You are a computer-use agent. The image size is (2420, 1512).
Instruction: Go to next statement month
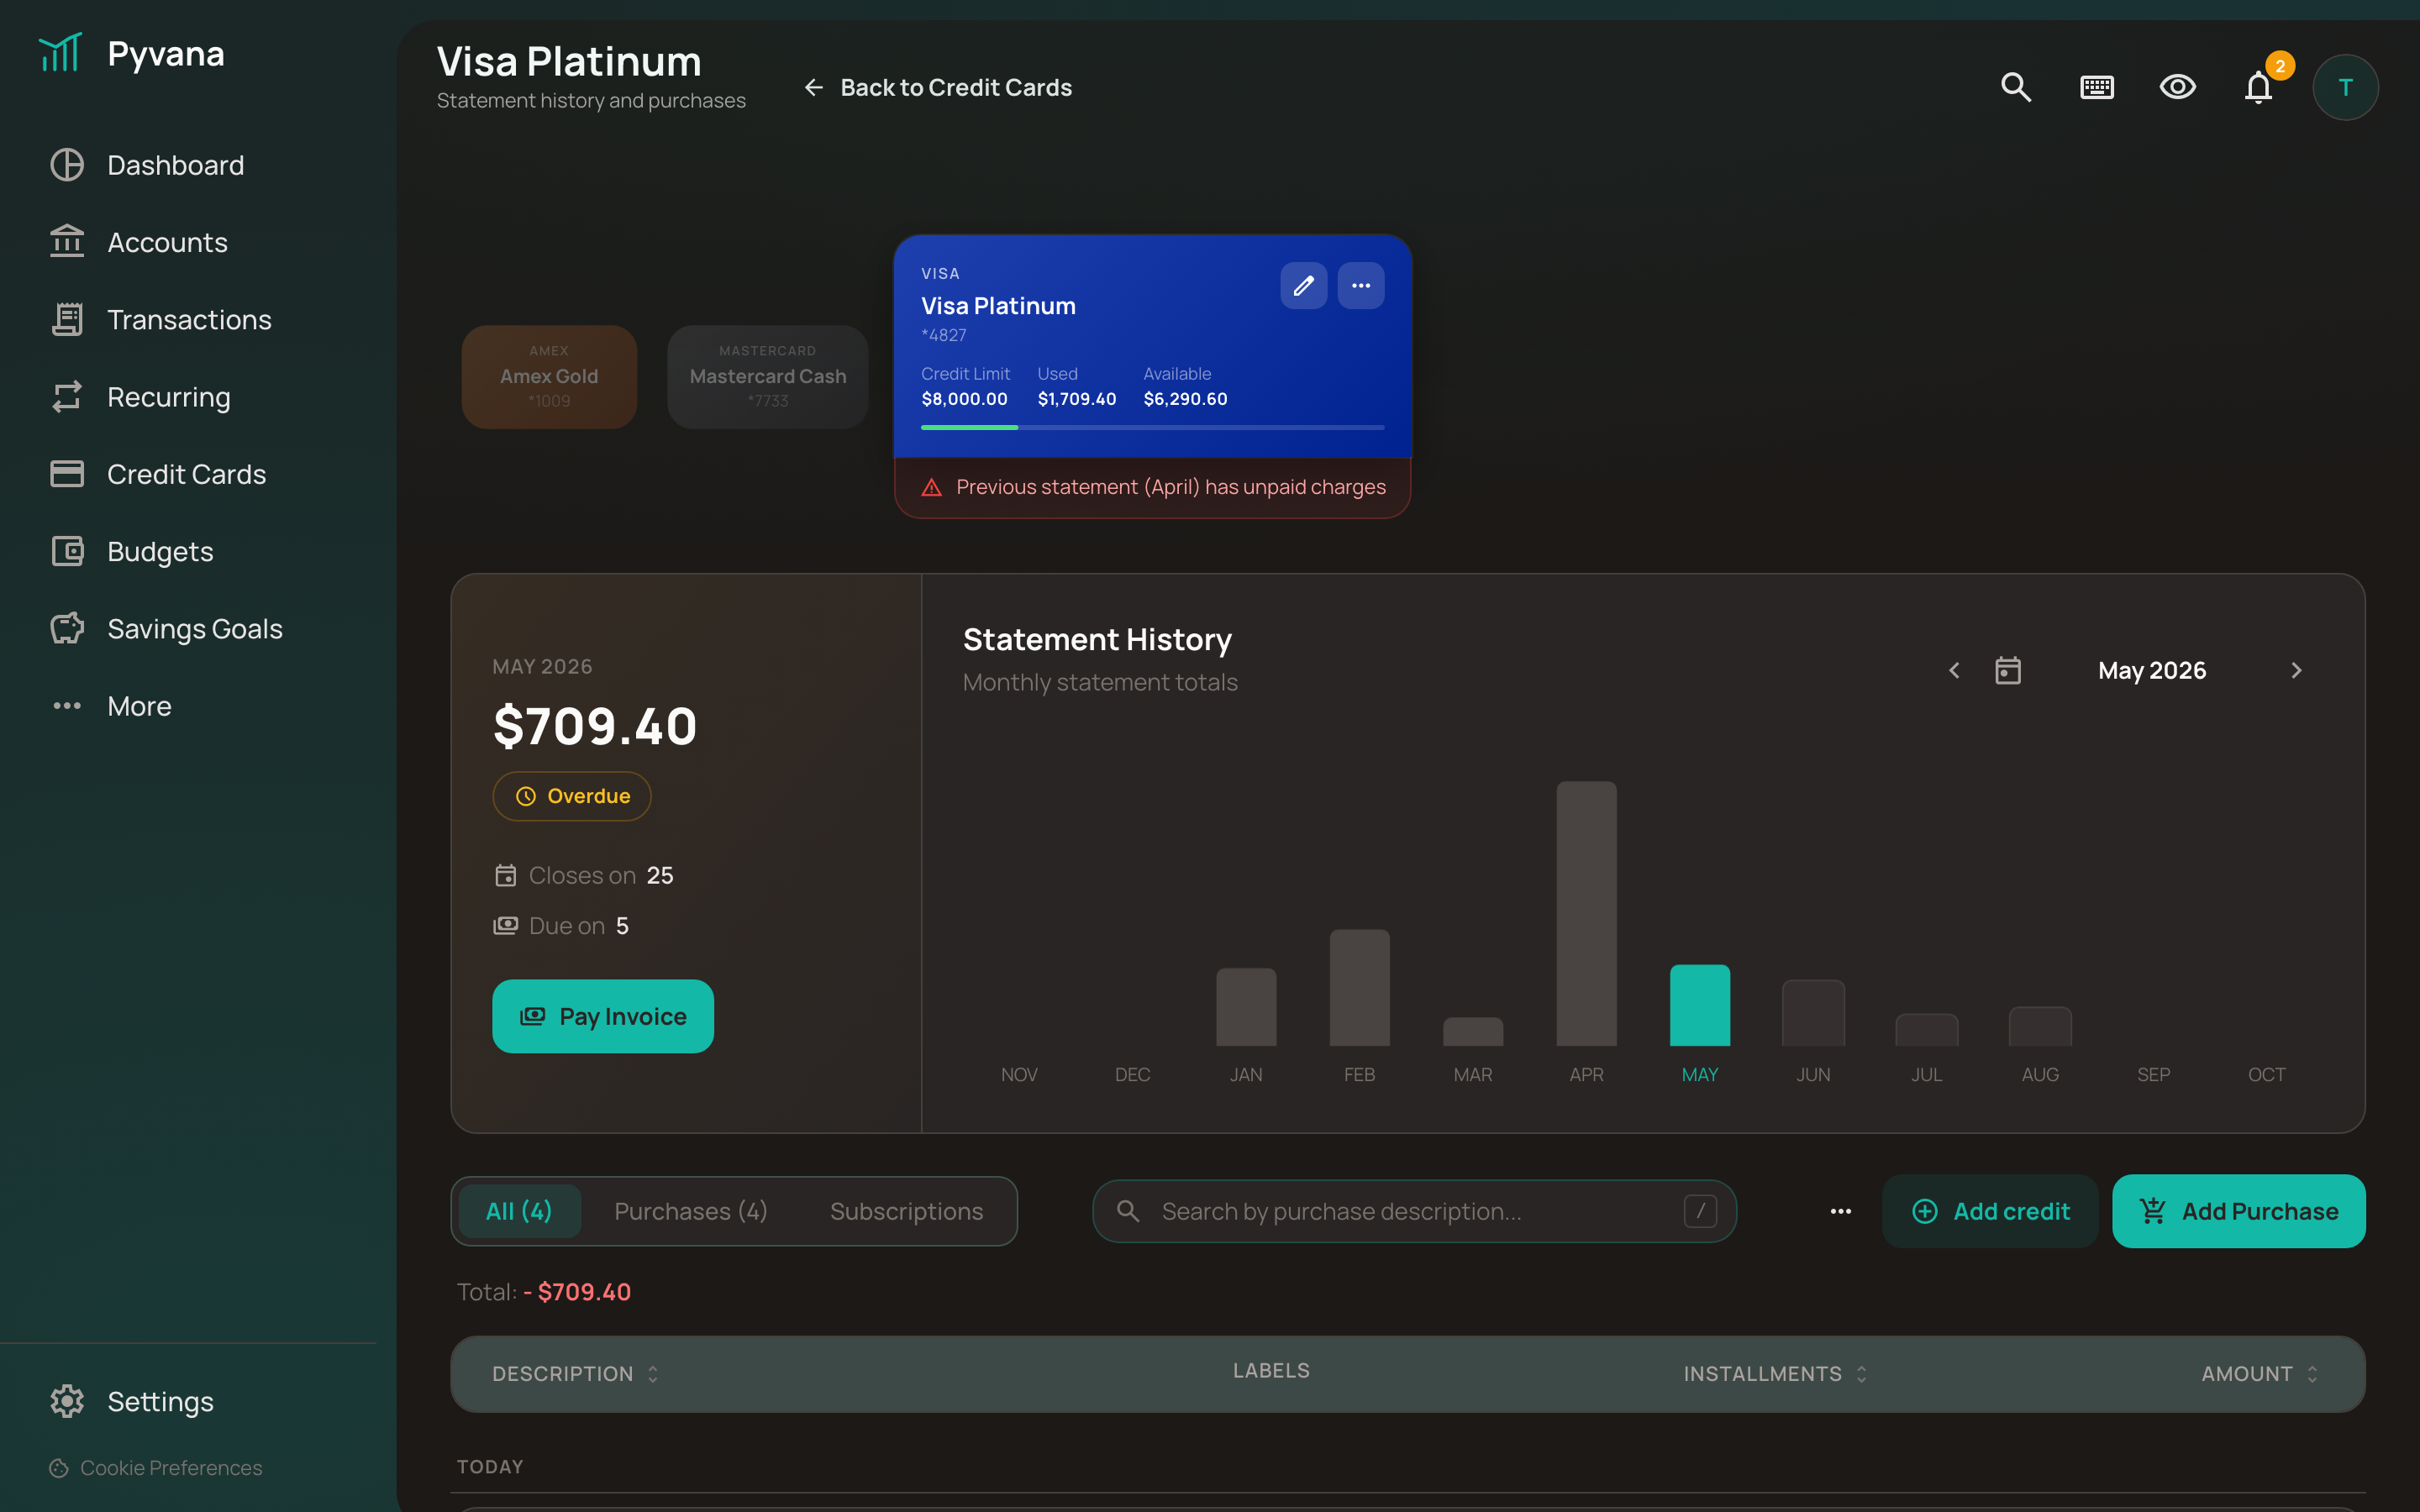click(2296, 671)
